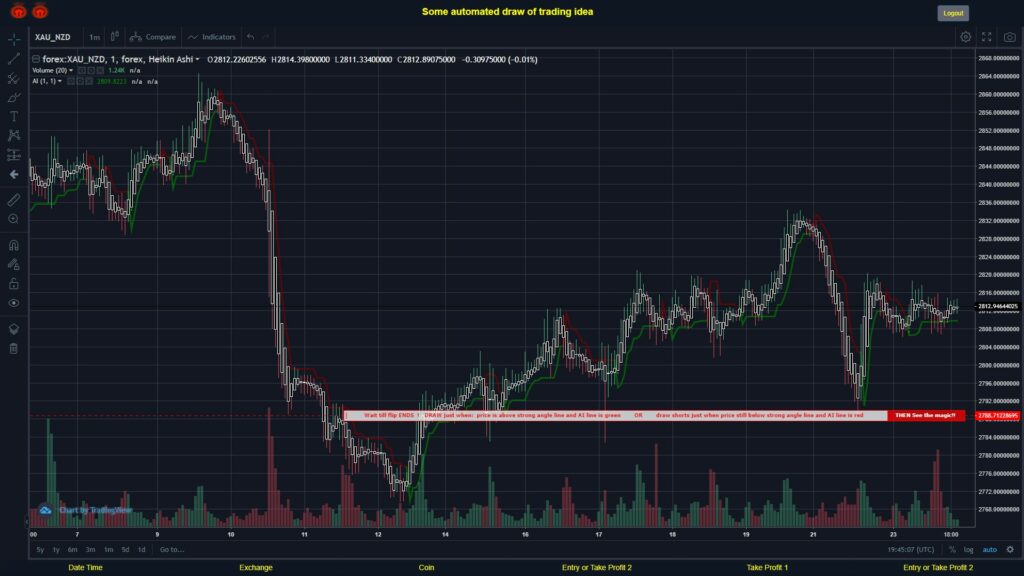The height and width of the screenshot is (576, 1024).
Task: Click the Exchange column header
Action: click(x=256, y=568)
